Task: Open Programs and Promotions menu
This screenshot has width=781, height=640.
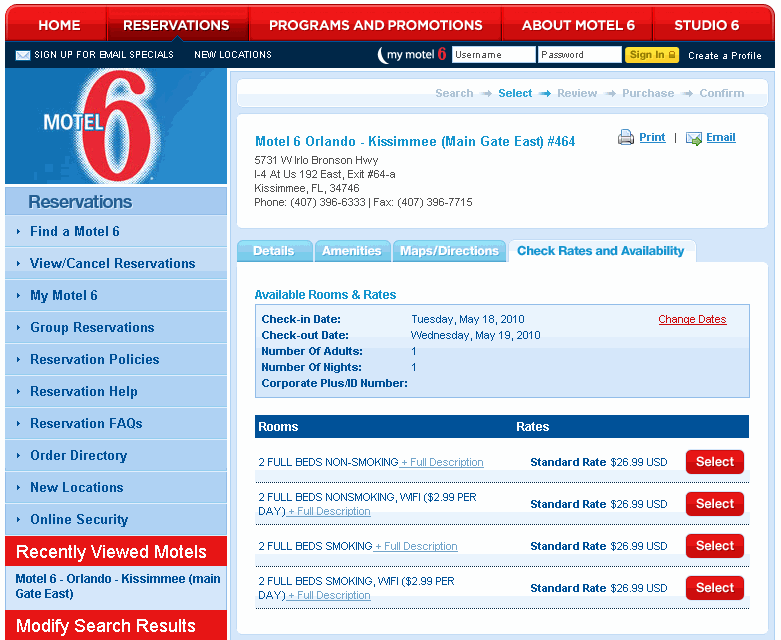Action: (x=375, y=25)
